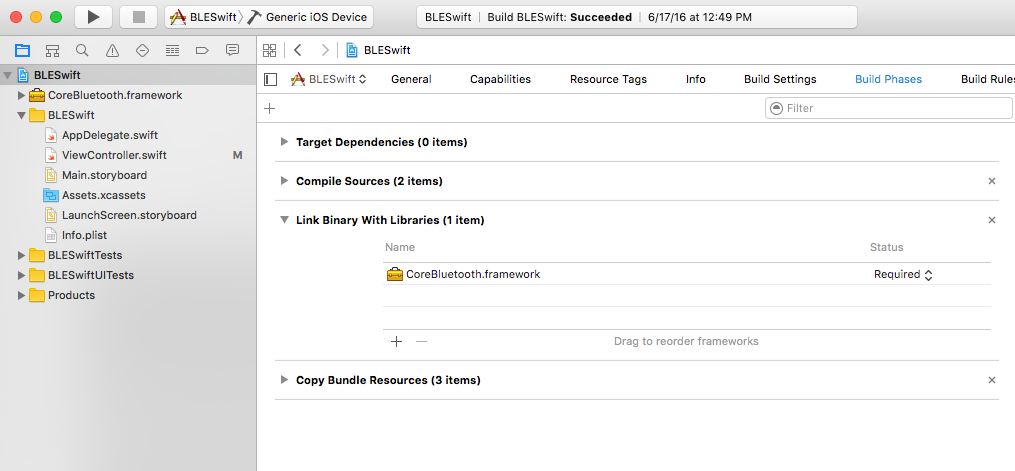Switch to the Build Rules tab
Viewport: 1015px width, 471px height.
[x=988, y=80]
